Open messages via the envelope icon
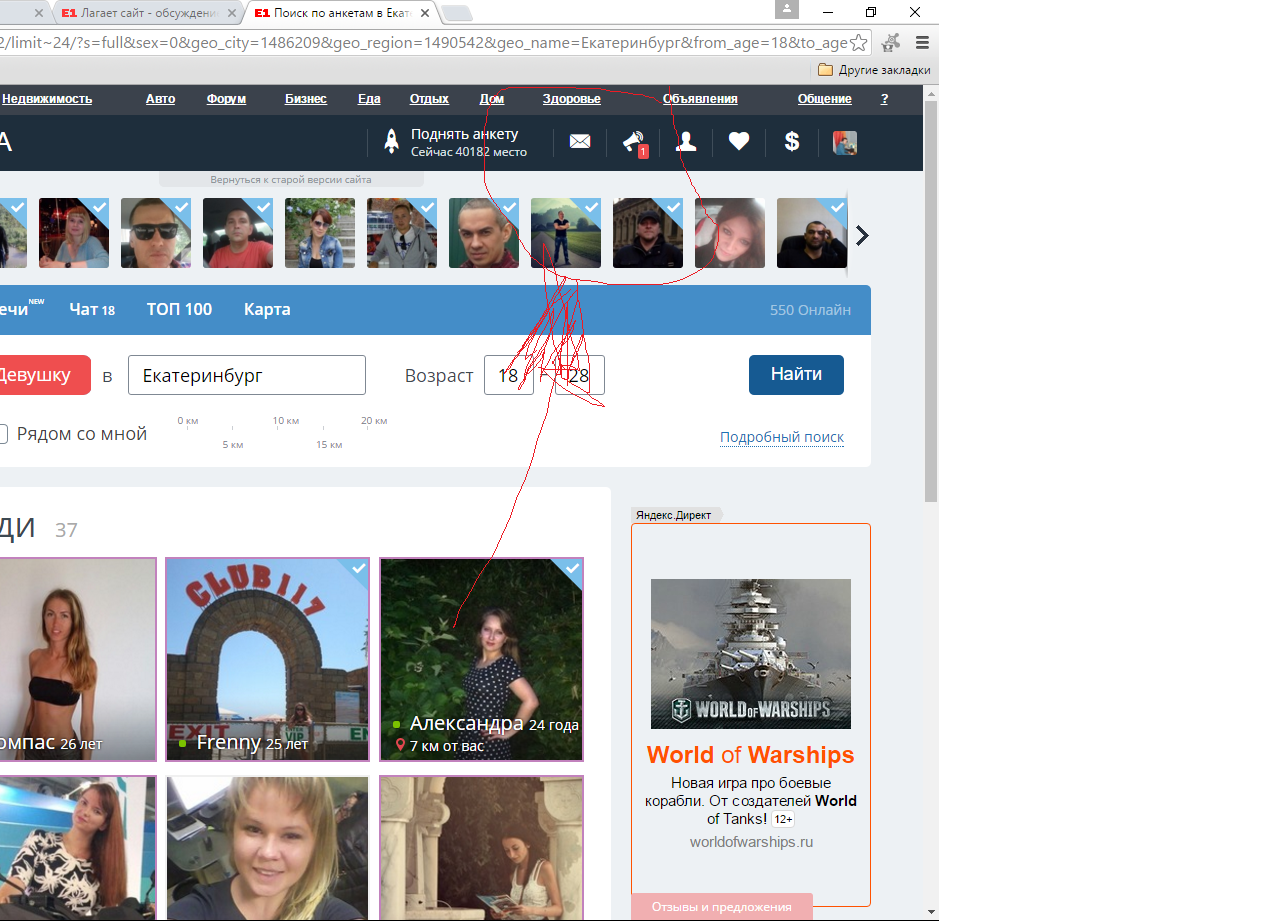Viewport: 1280px width, 921px height. pyautogui.click(x=580, y=142)
